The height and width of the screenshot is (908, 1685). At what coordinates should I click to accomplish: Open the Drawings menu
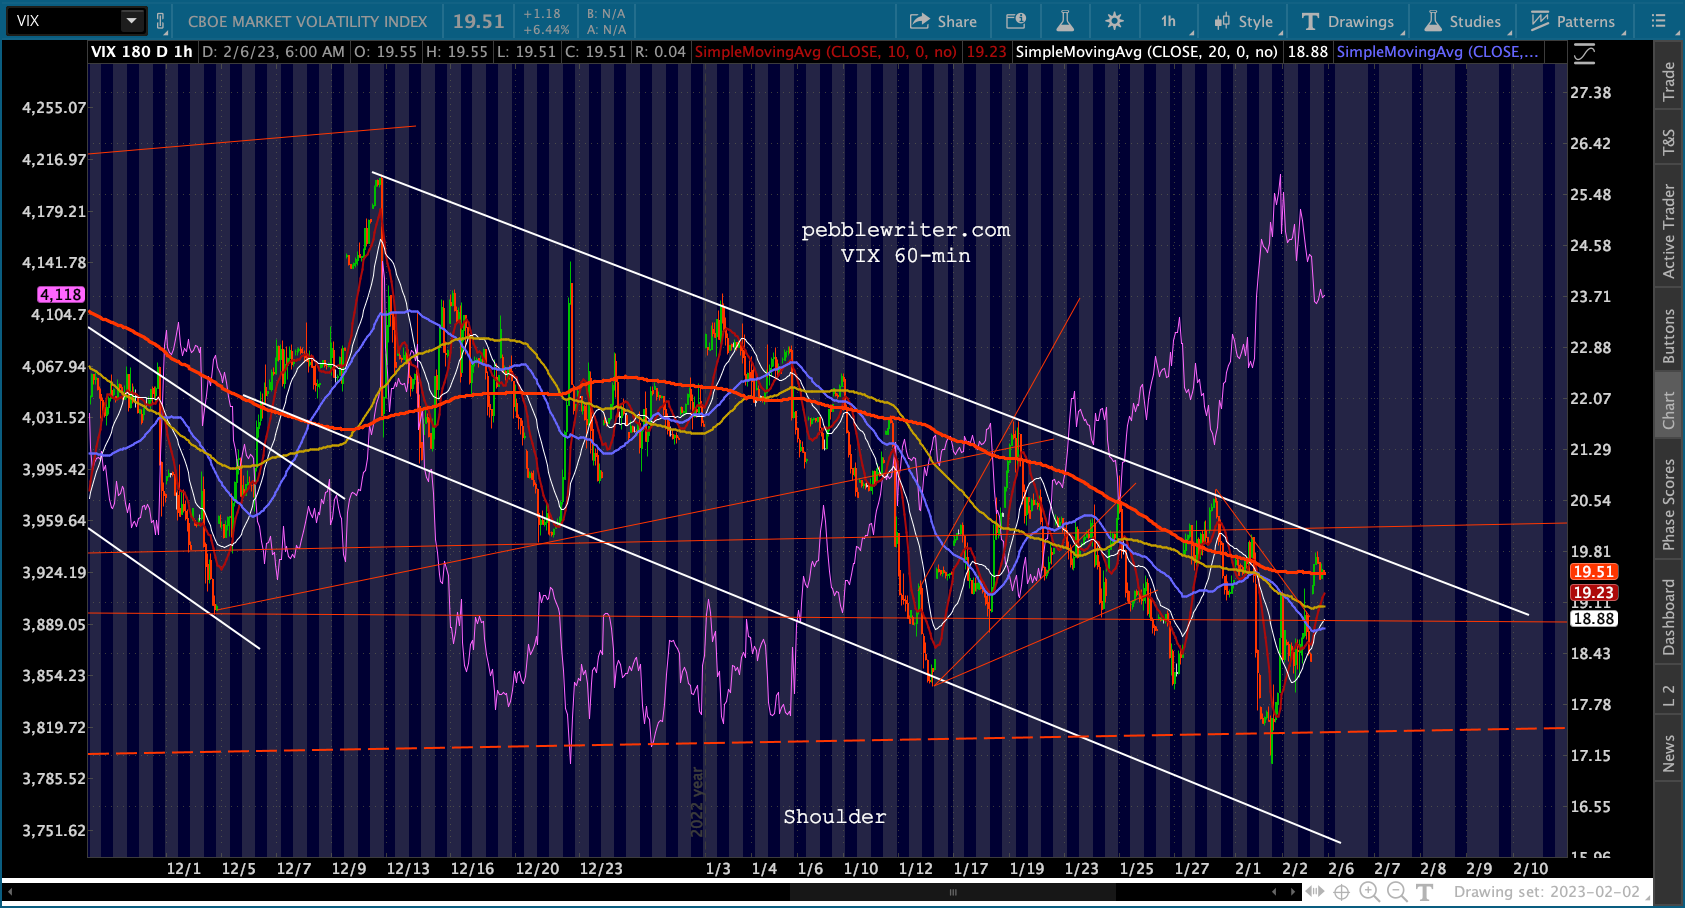click(1348, 21)
